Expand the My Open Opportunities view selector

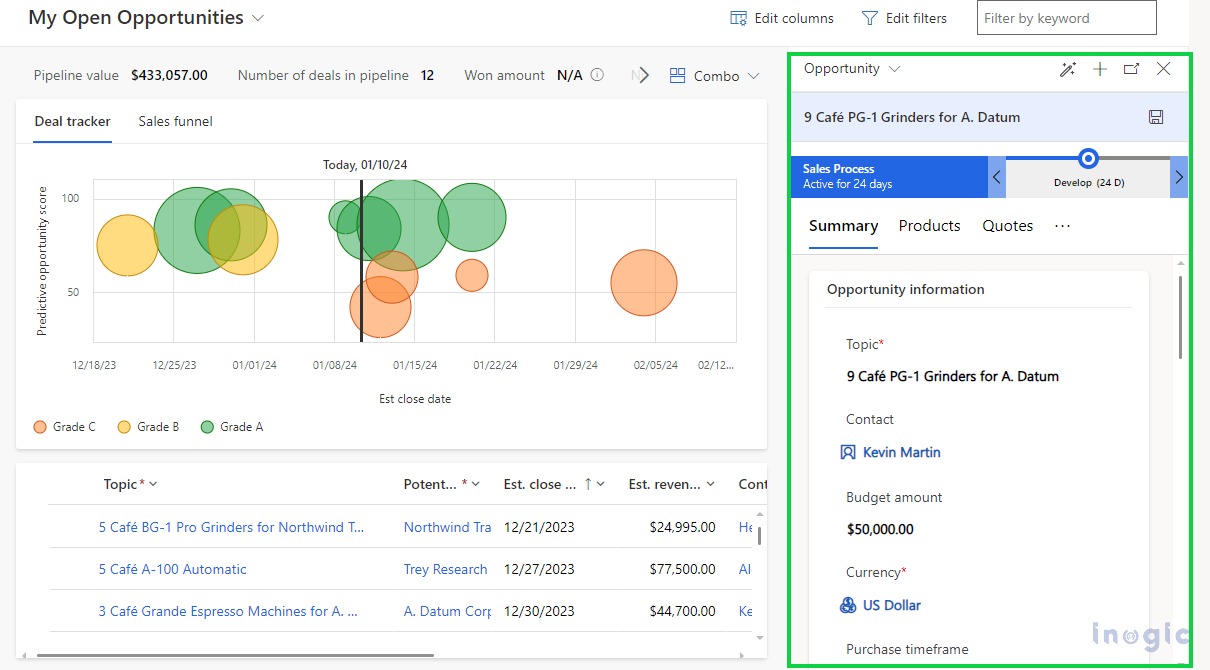tap(258, 18)
